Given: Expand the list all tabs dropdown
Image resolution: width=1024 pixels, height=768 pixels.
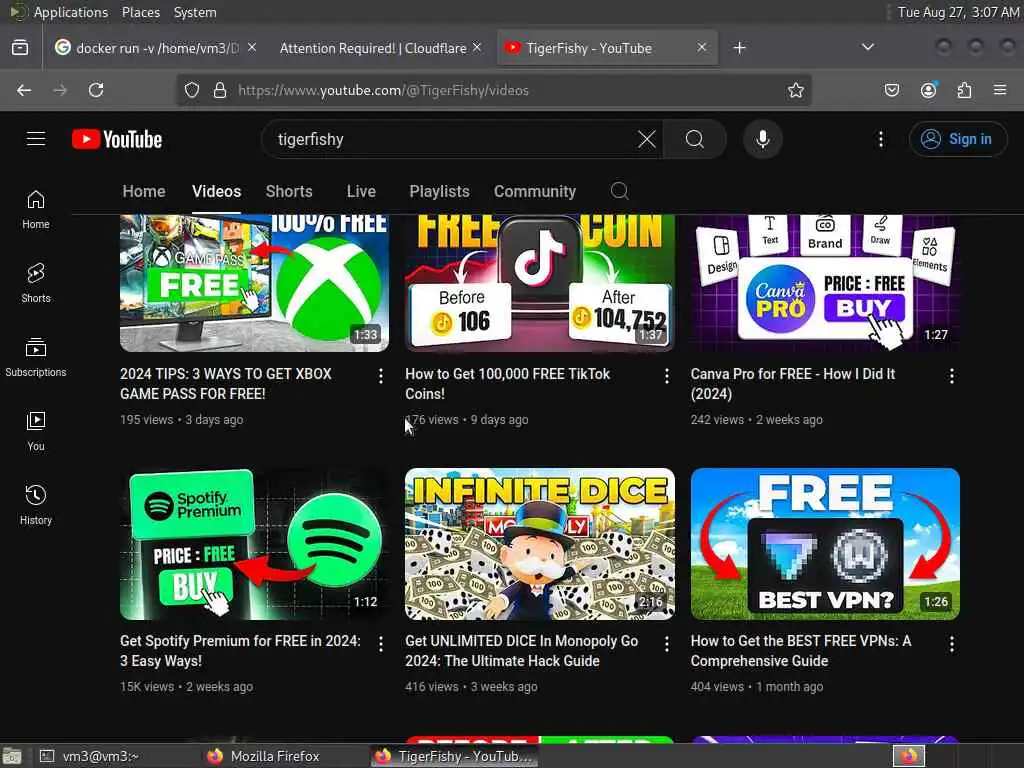Looking at the screenshot, I should click(x=868, y=47).
